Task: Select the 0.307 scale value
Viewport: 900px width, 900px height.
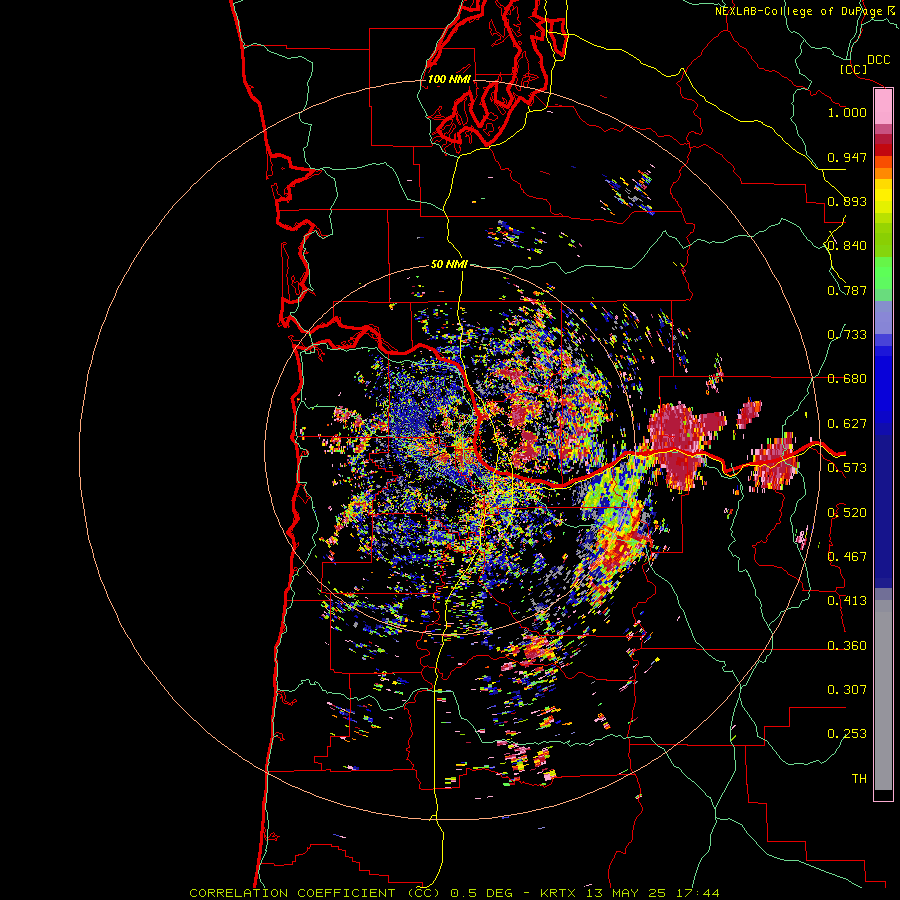Action: click(x=847, y=690)
